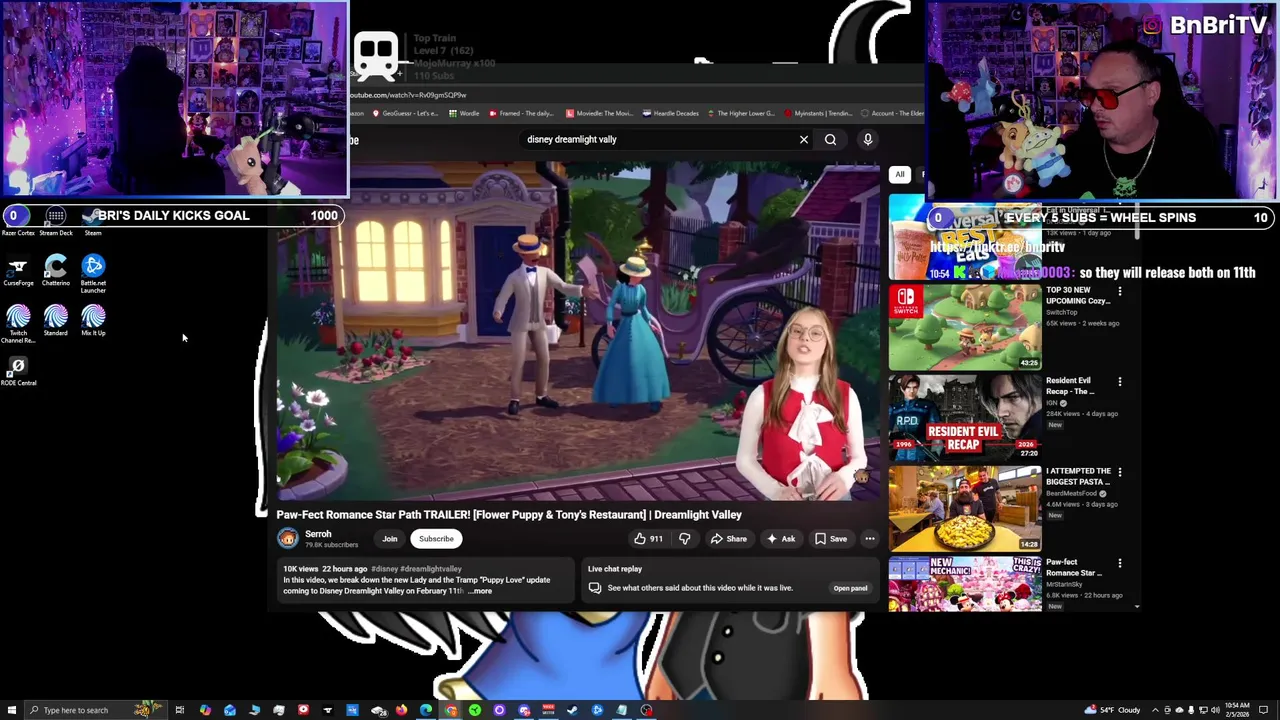The image size is (1280, 720).
Task: Open the Battle.net Launcher desktop icon
Action: pos(93,273)
